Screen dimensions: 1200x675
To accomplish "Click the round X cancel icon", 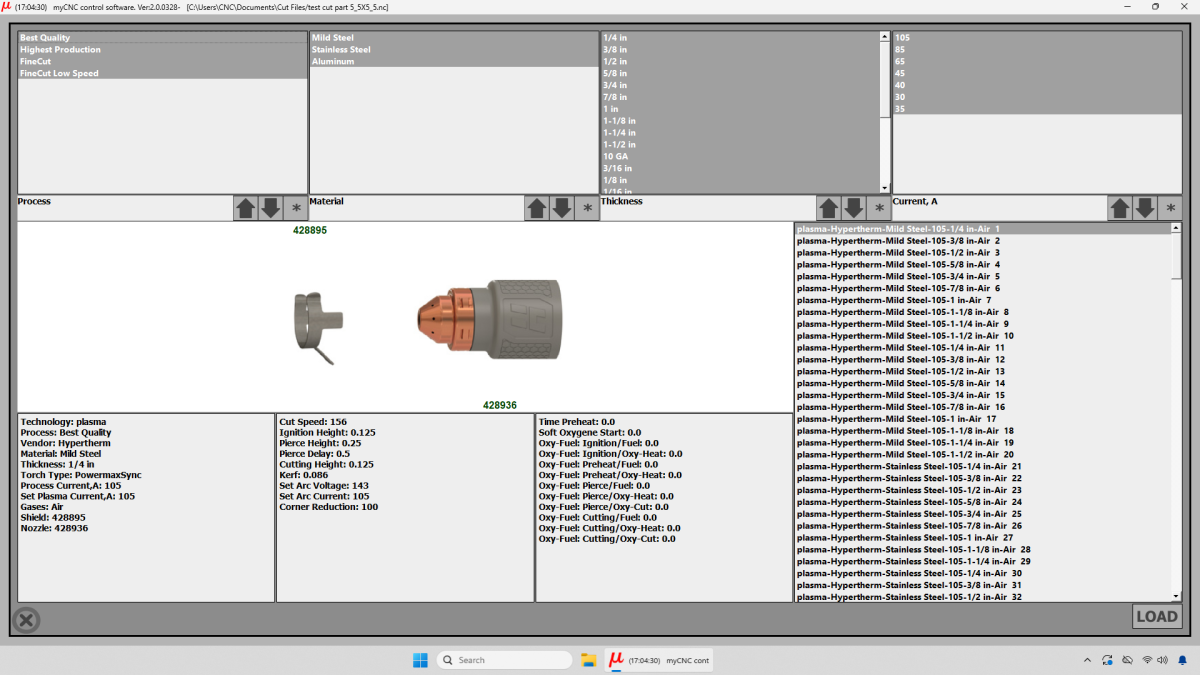I will 27,620.
